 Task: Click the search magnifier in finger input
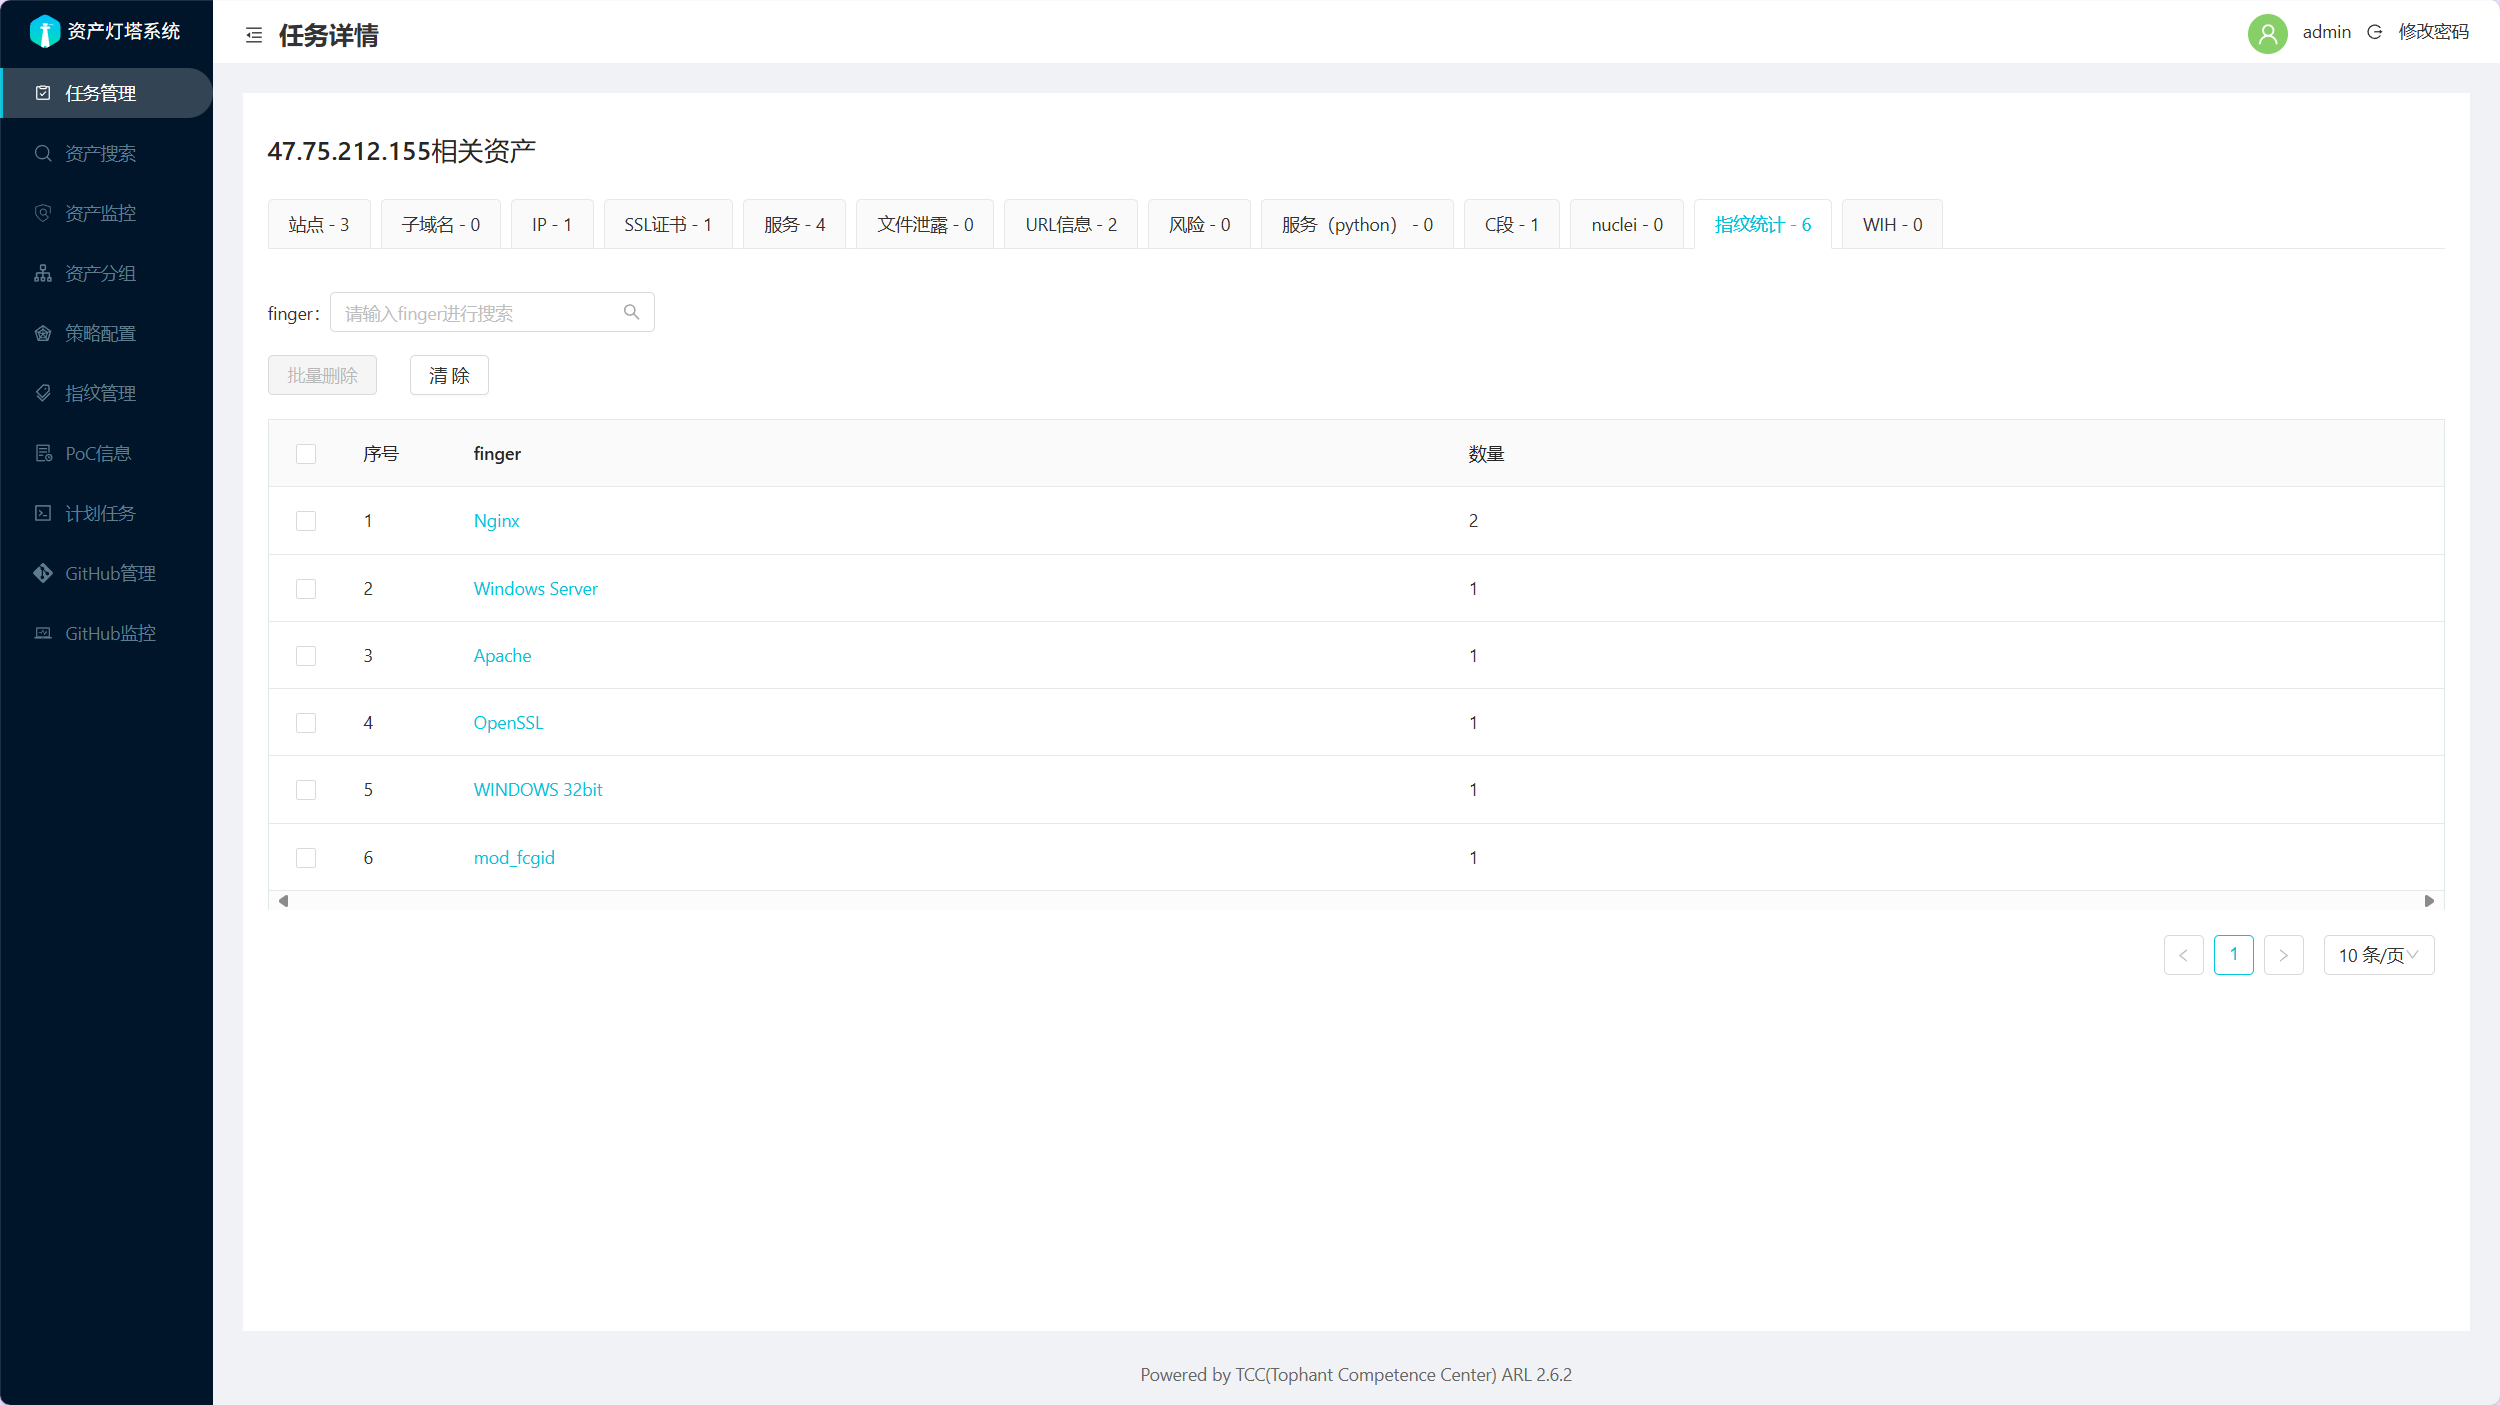(631, 312)
